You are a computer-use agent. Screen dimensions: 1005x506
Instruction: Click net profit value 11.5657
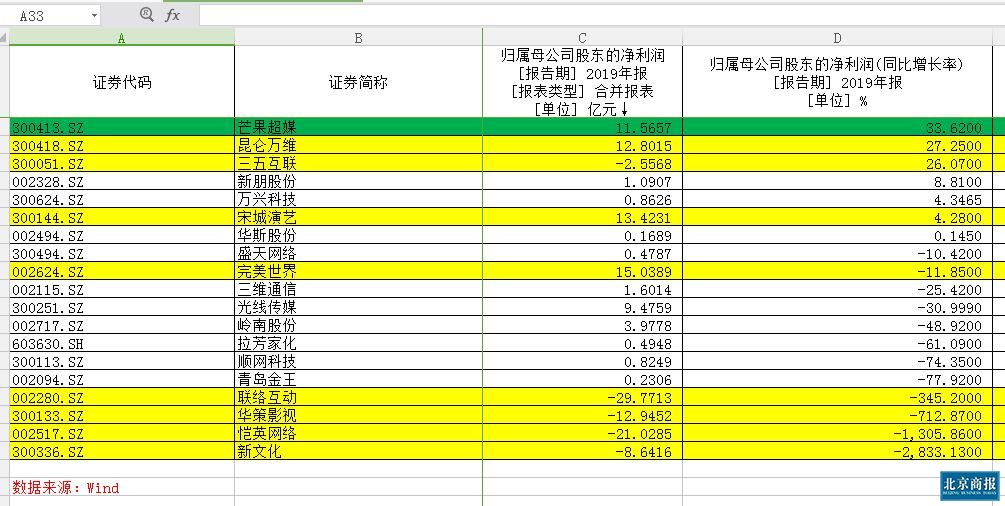[582, 127]
